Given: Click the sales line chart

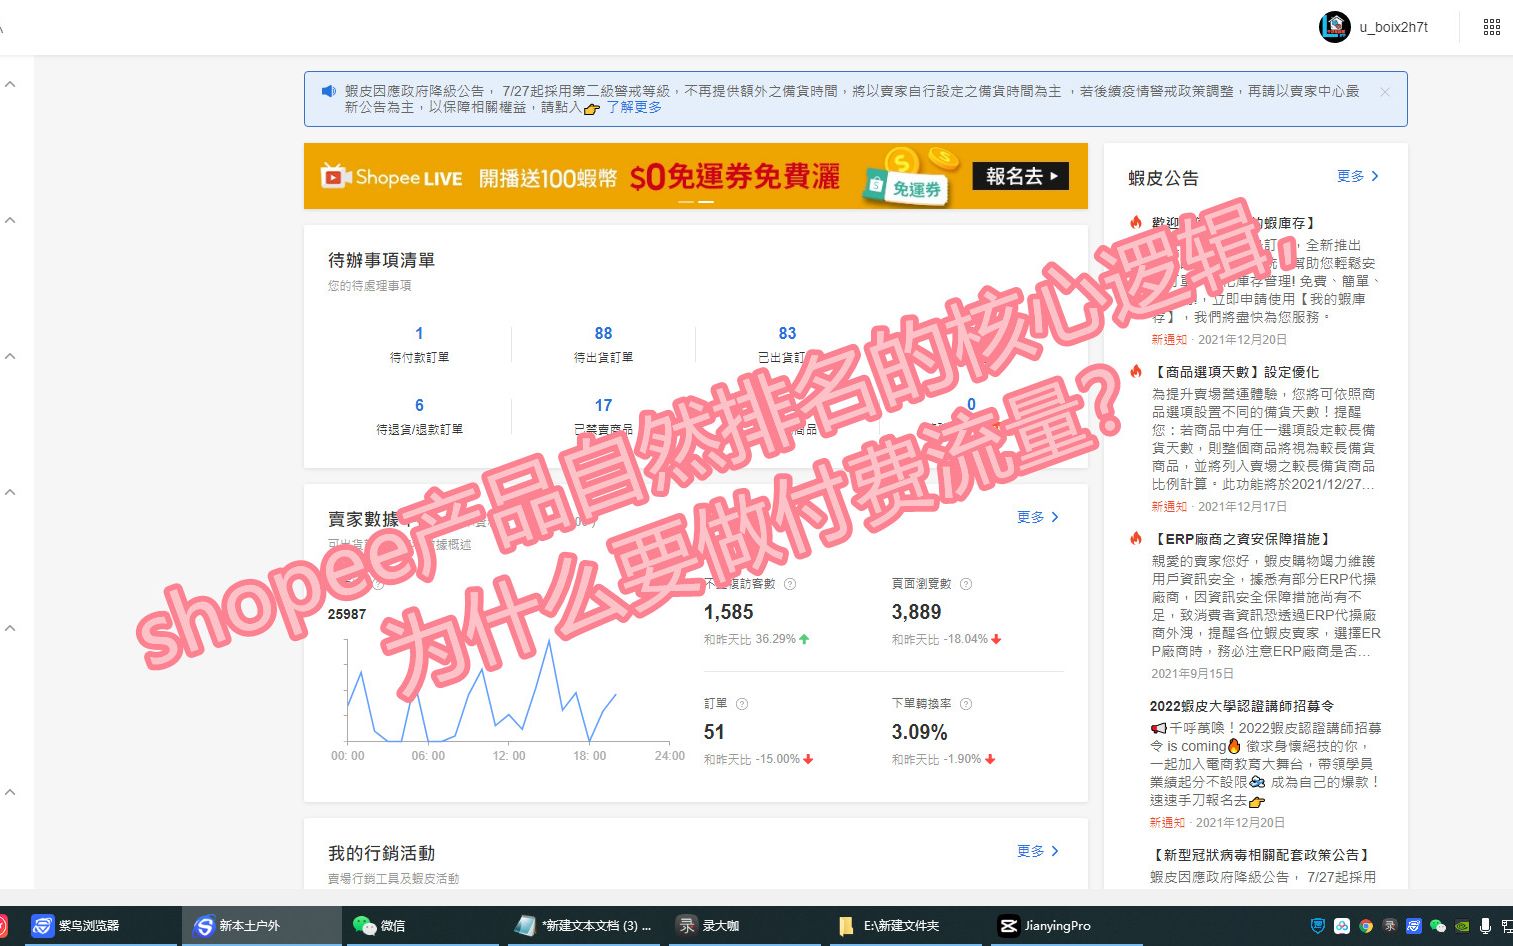Looking at the screenshot, I should pos(507,690).
